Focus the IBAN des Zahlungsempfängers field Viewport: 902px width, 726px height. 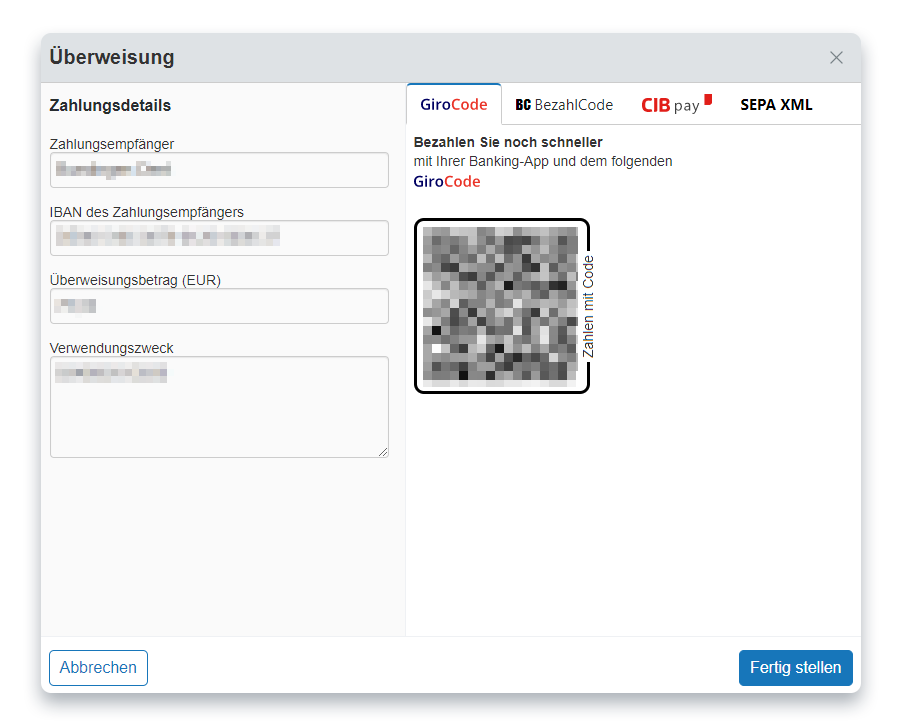[x=219, y=238]
